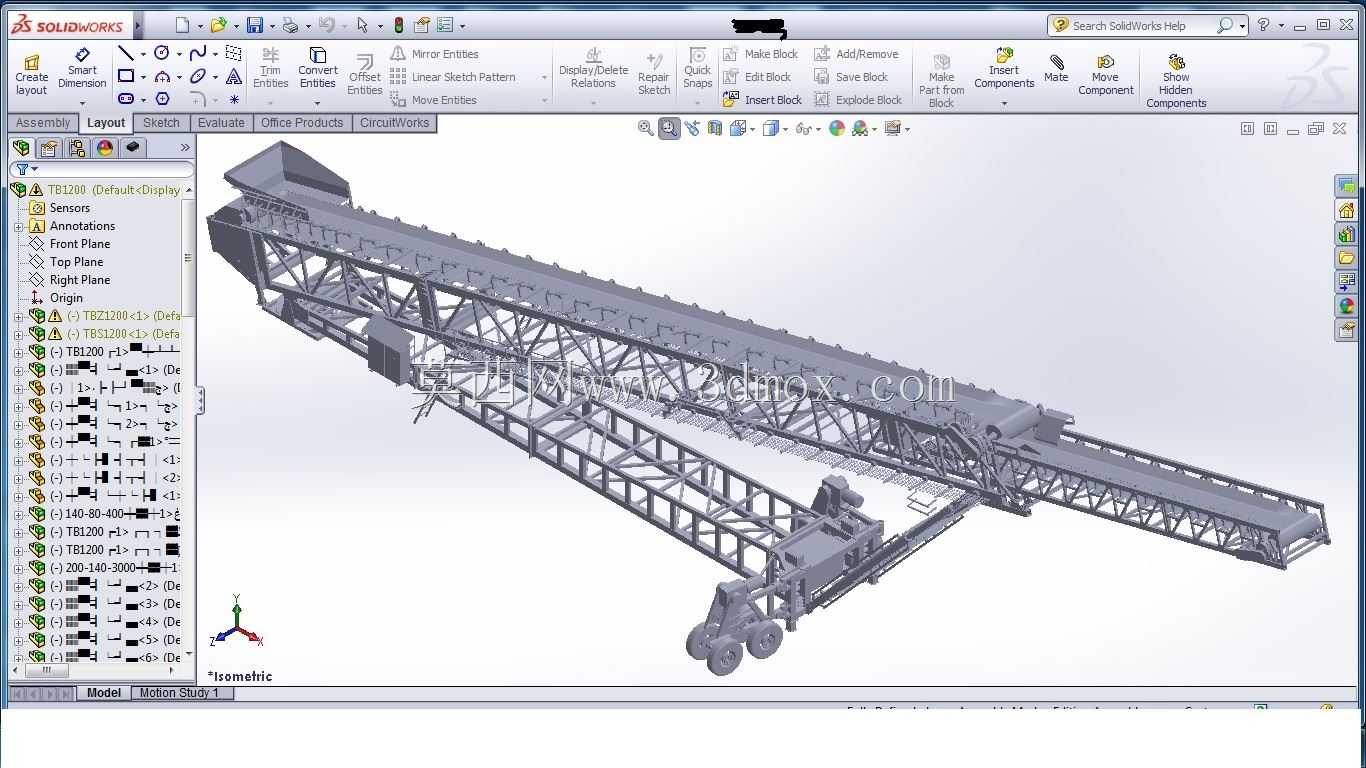Select the Spline sketch tool
Image resolution: width=1366 pixels, height=768 pixels.
(x=198, y=53)
